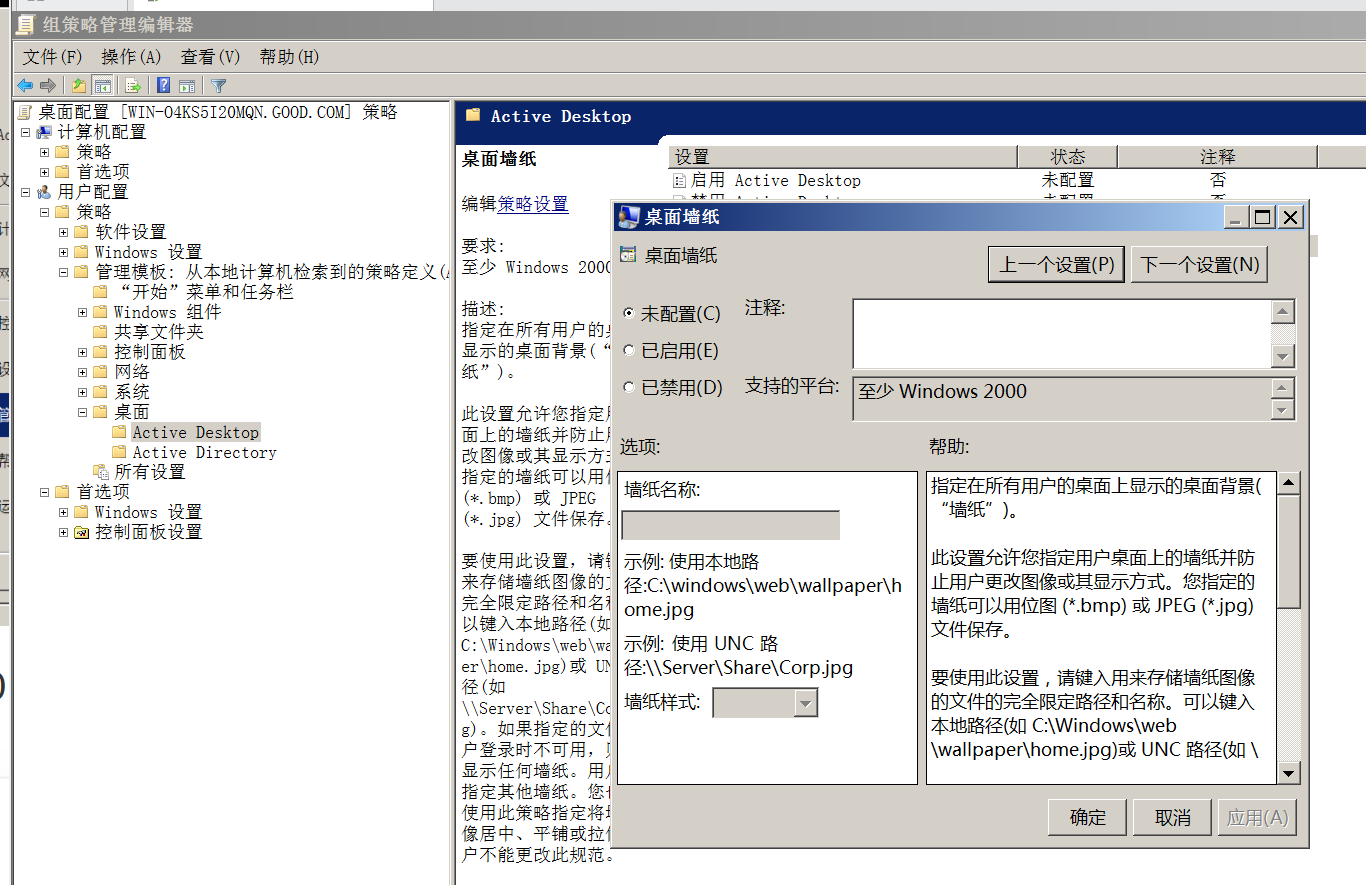Click the Back arrow toolbar icon

(25, 86)
